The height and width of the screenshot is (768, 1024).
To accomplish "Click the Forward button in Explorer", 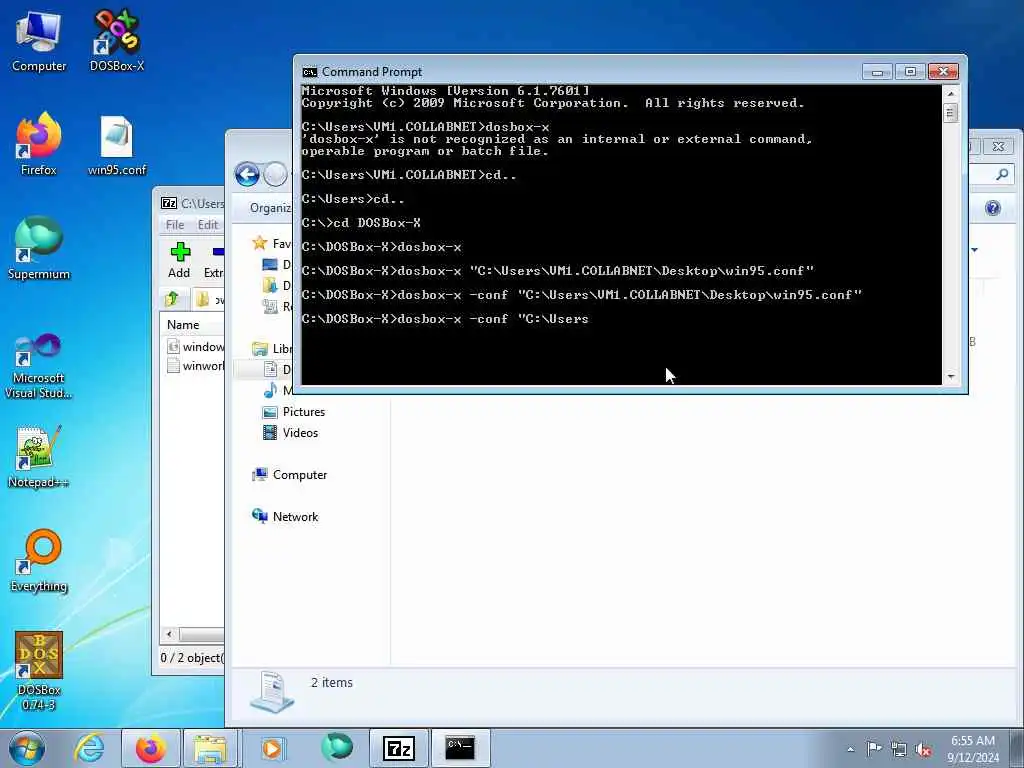I will coord(276,174).
